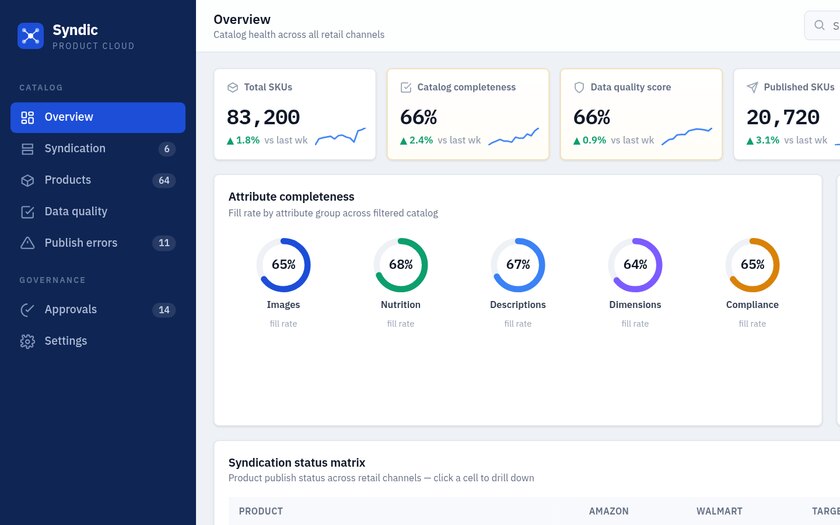840x525 pixels.
Task: Click the PRODUCT column header
Action: [261, 511]
